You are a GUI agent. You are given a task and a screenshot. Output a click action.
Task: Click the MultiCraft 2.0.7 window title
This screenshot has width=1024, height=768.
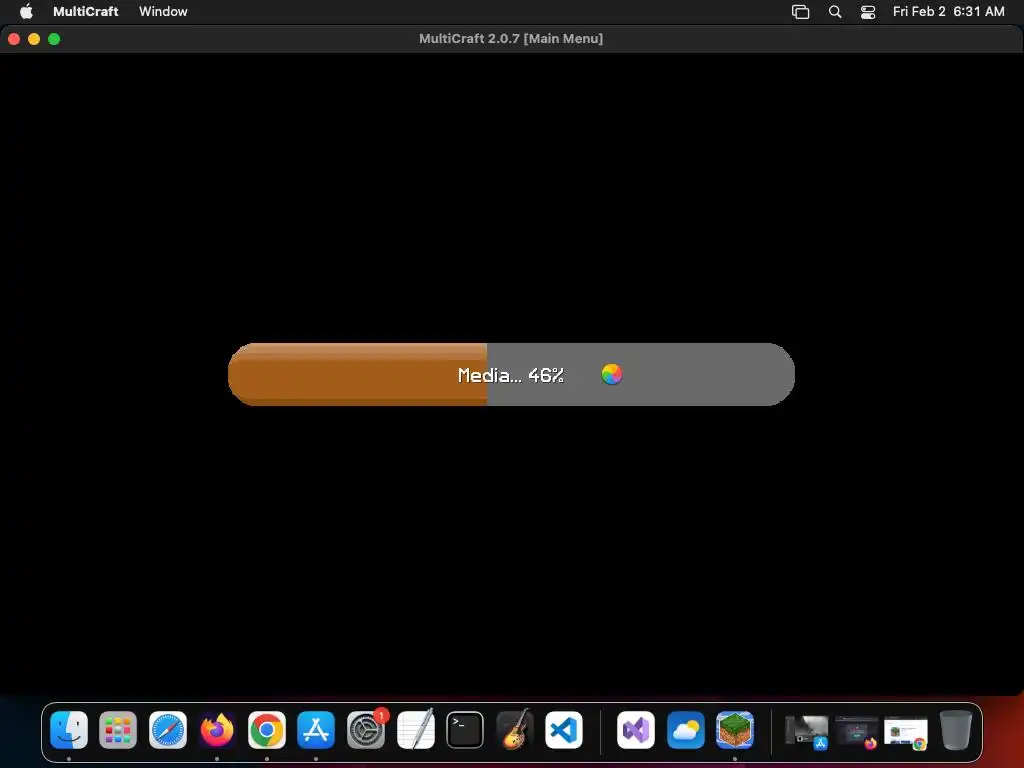click(x=511, y=39)
